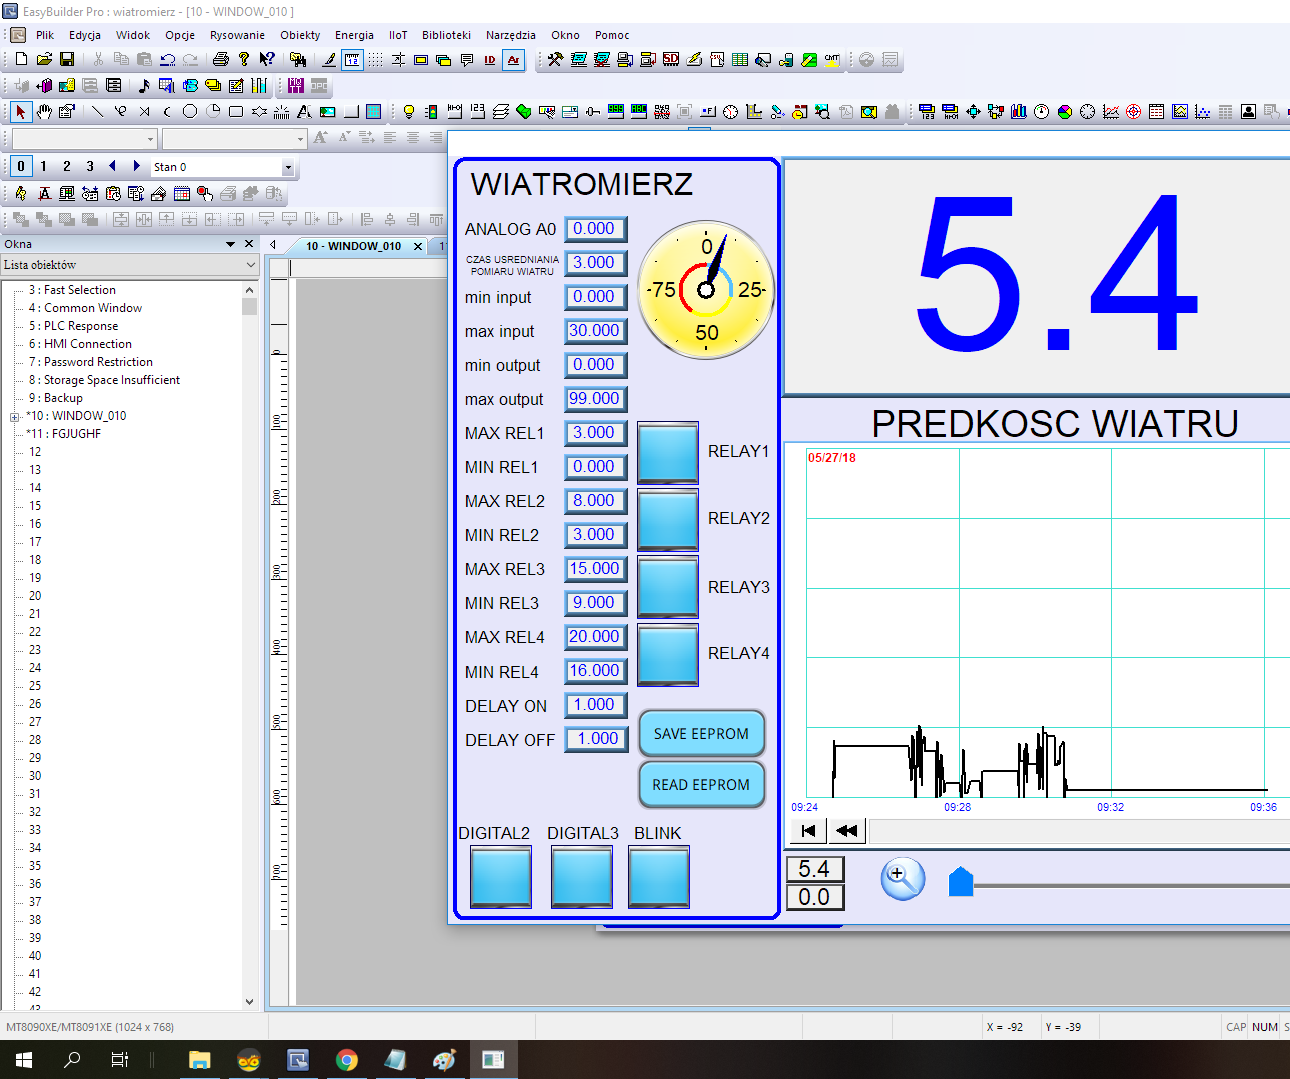
Task: Save the project with floppy disk icon
Action: point(67,59)
